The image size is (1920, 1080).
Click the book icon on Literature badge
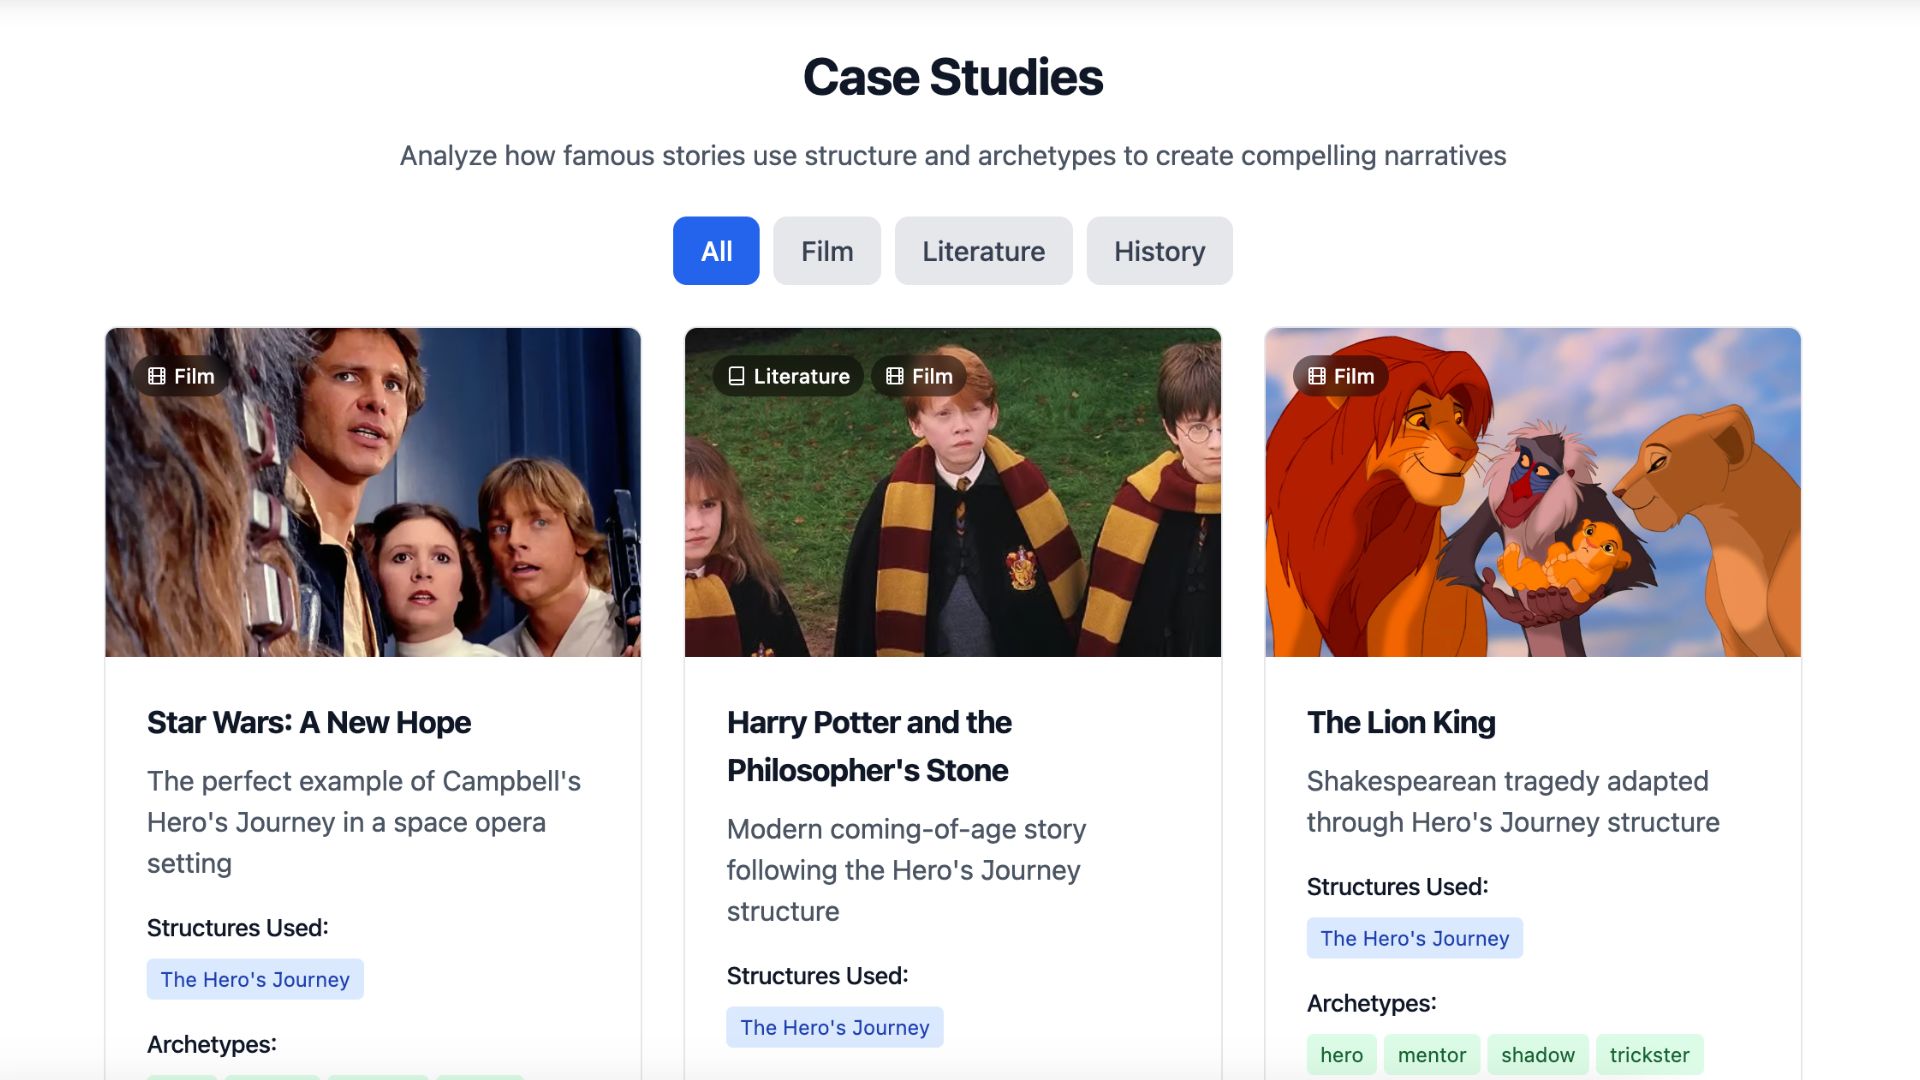[x=737, y=376]
